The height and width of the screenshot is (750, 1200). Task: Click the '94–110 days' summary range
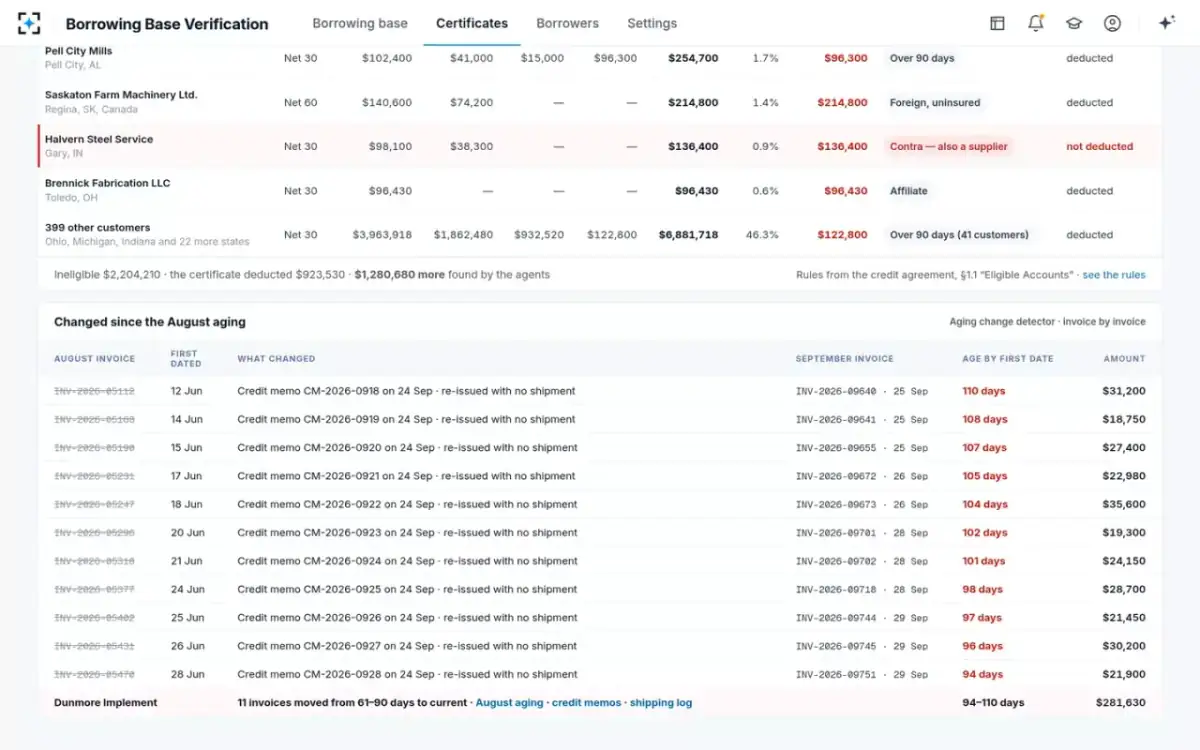pyautogui.click(x=993, y=703)
